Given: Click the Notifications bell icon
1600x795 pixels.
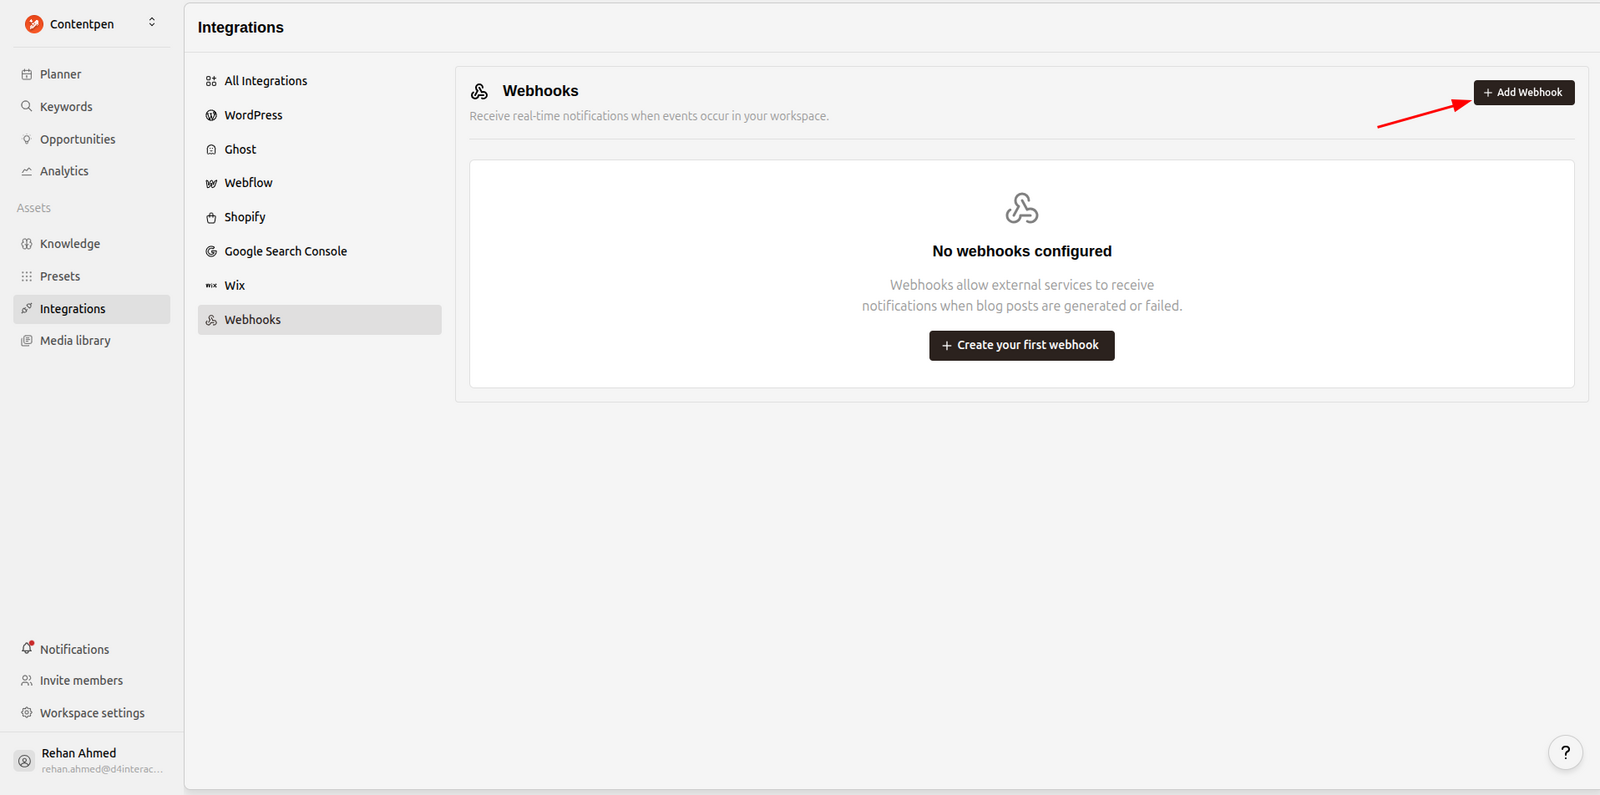Looking at the screenshot, I should click(27, 649).
